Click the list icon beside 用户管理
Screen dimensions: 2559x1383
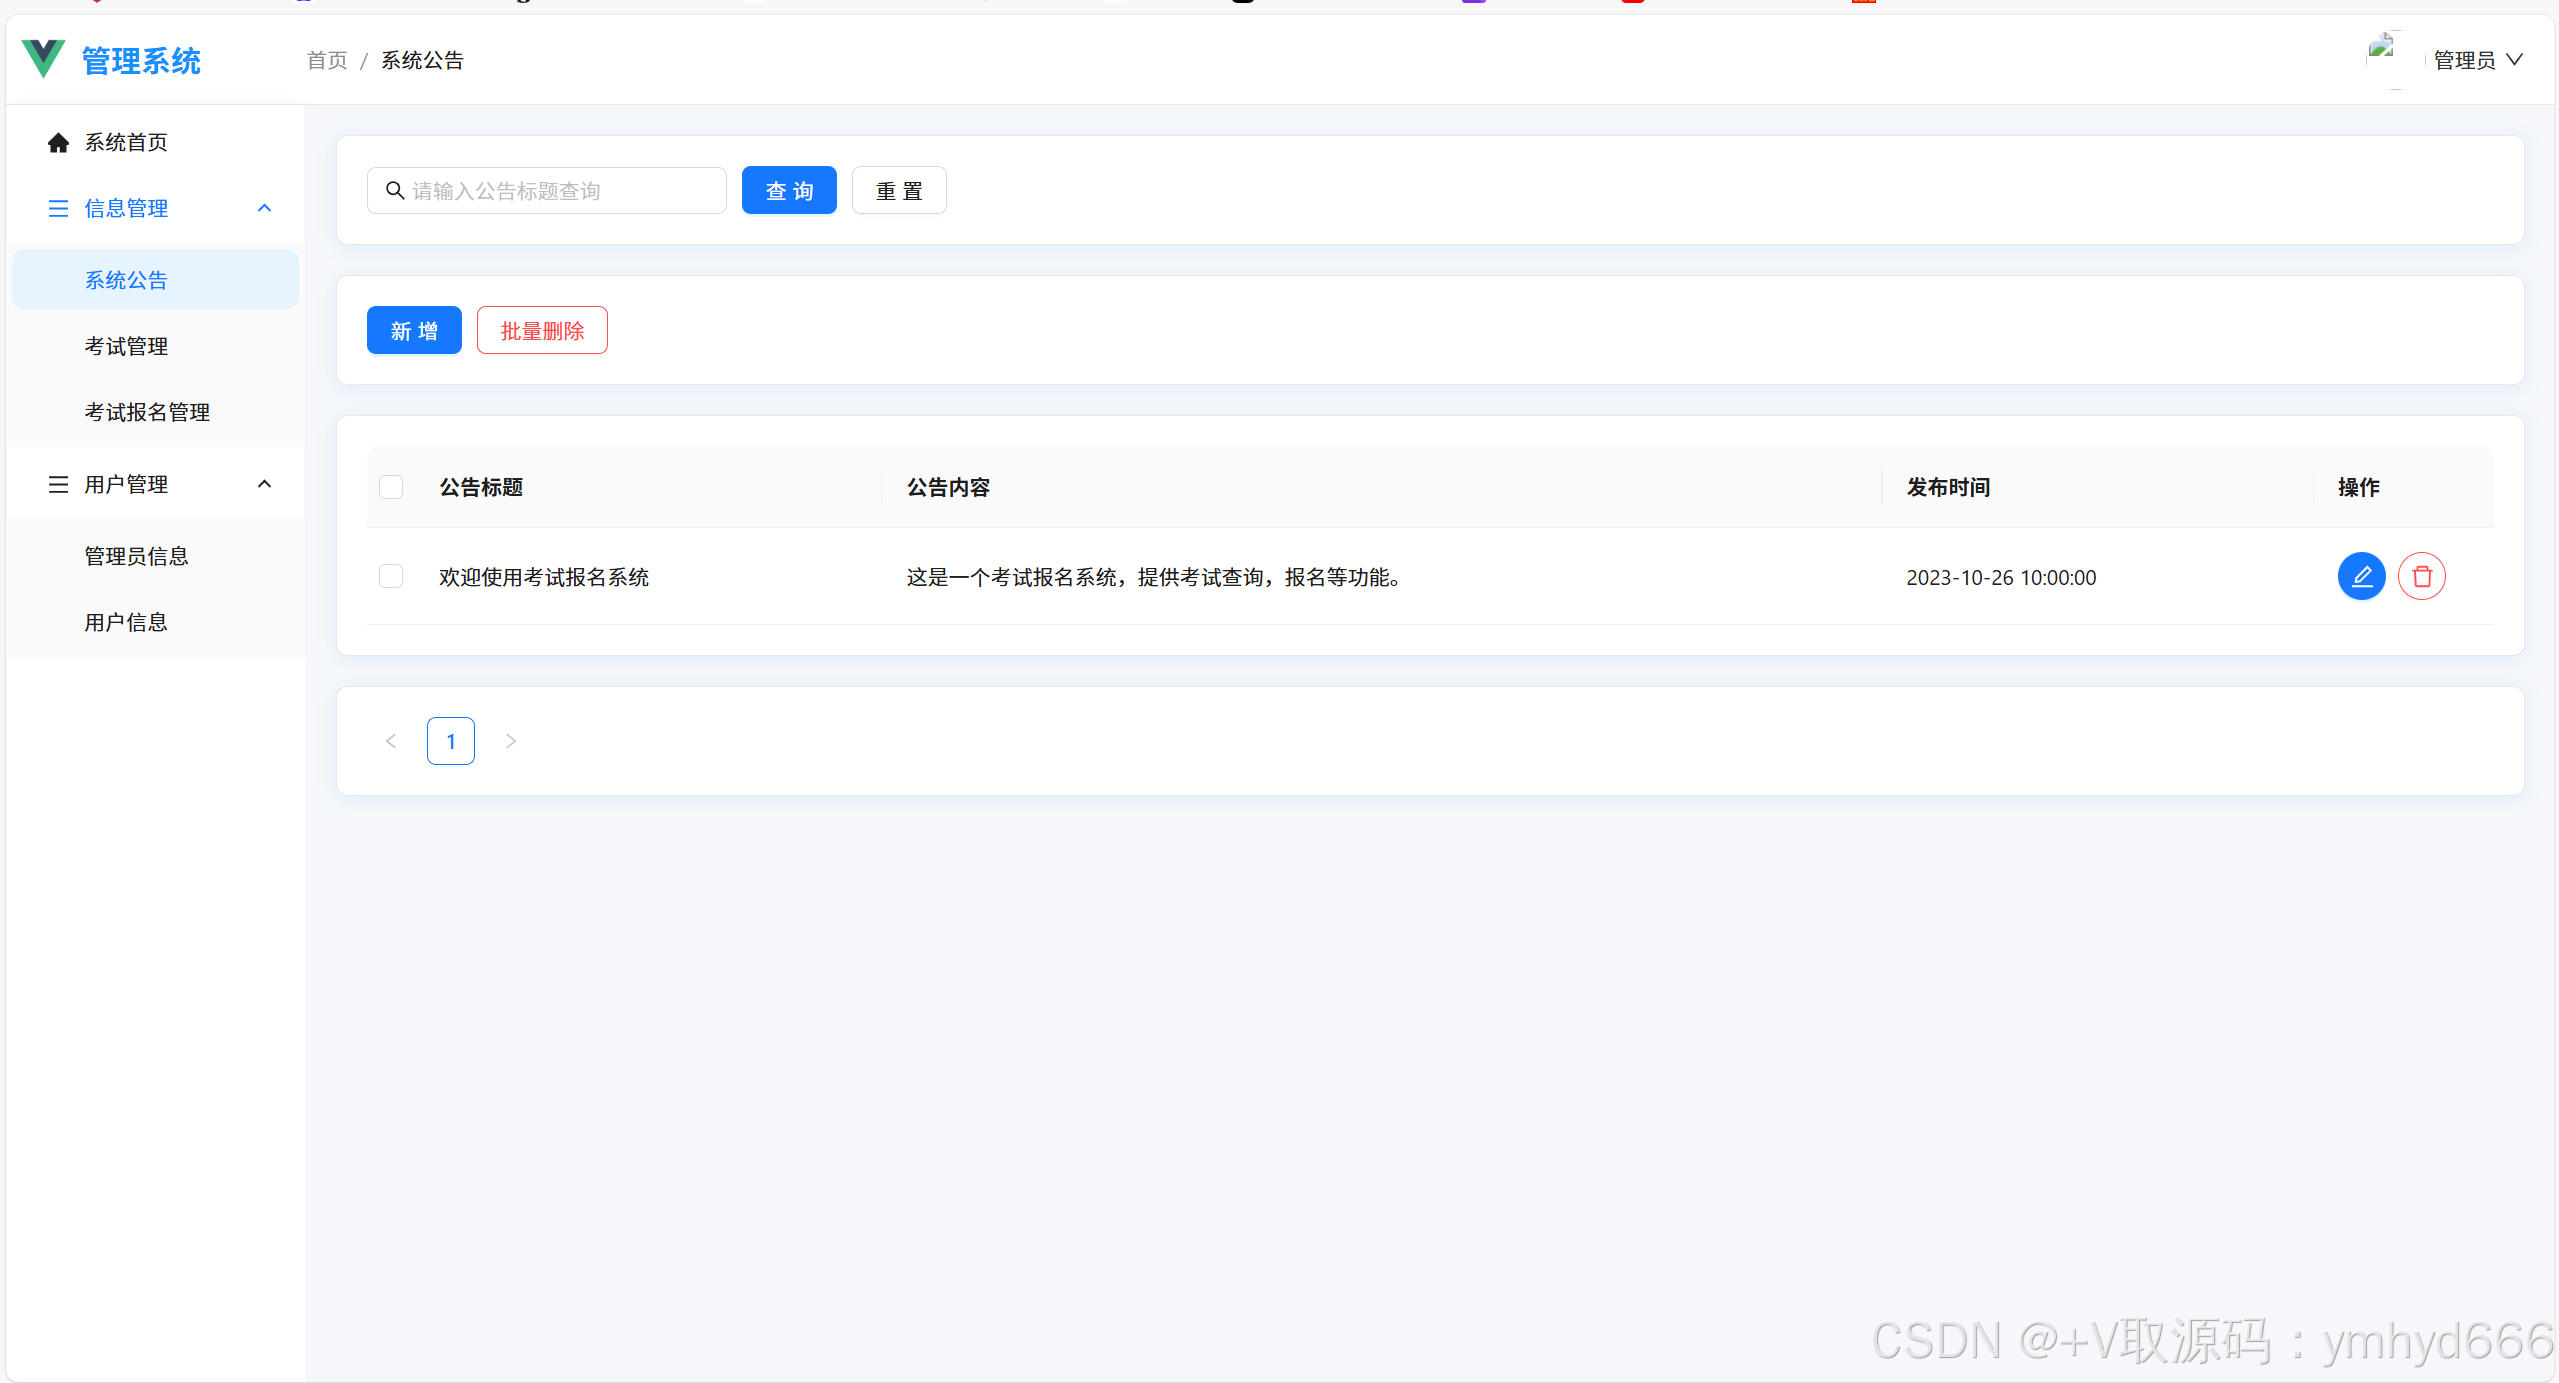pos(58,484)
